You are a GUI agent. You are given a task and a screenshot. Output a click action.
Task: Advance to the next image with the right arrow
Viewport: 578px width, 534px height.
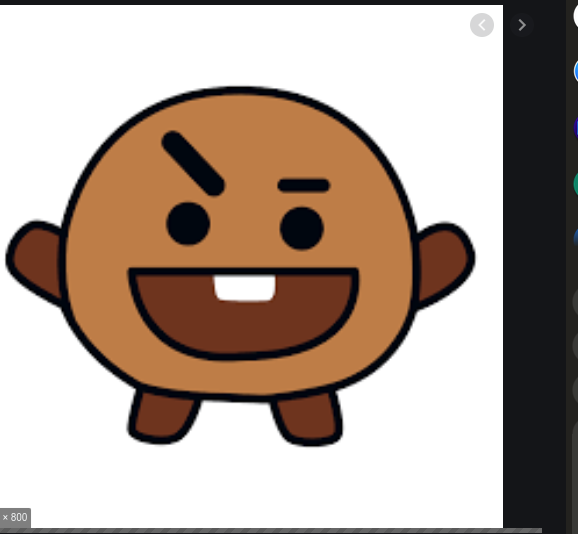click(x=522, y=25)
